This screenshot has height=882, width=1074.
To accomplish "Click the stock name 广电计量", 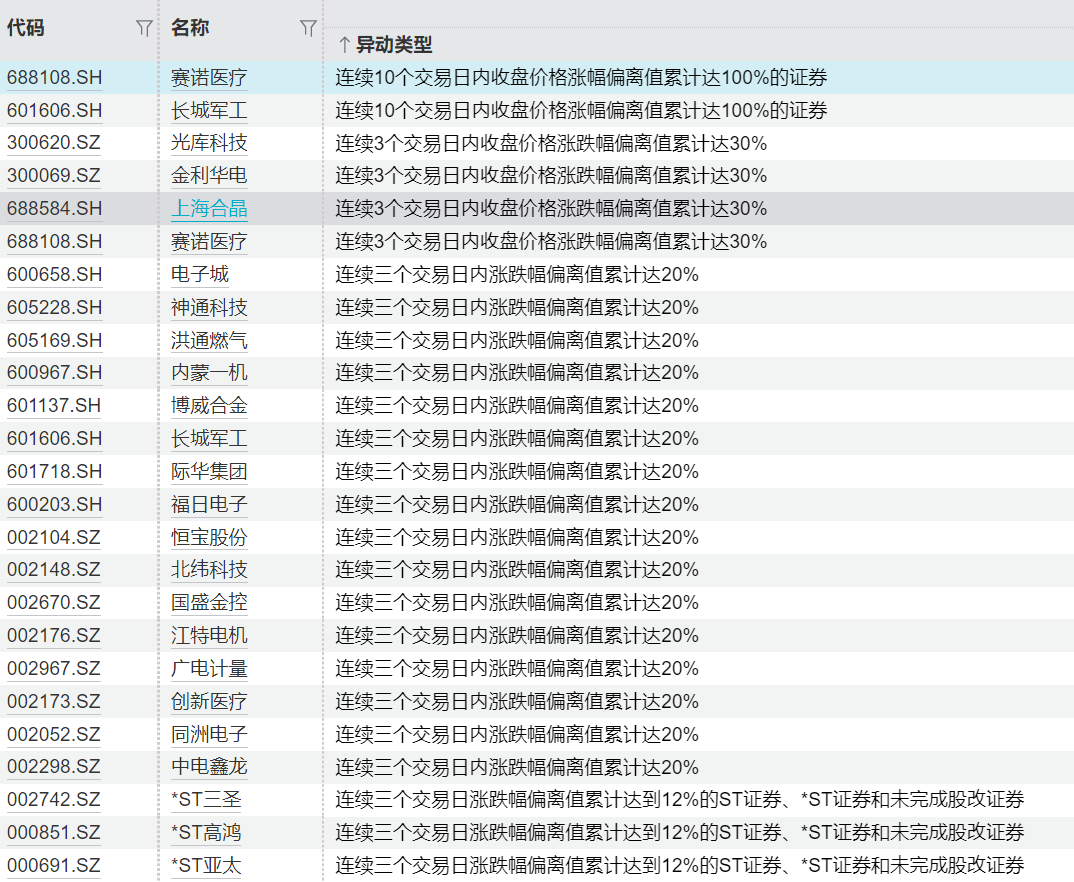I will [x=209, y=668].
